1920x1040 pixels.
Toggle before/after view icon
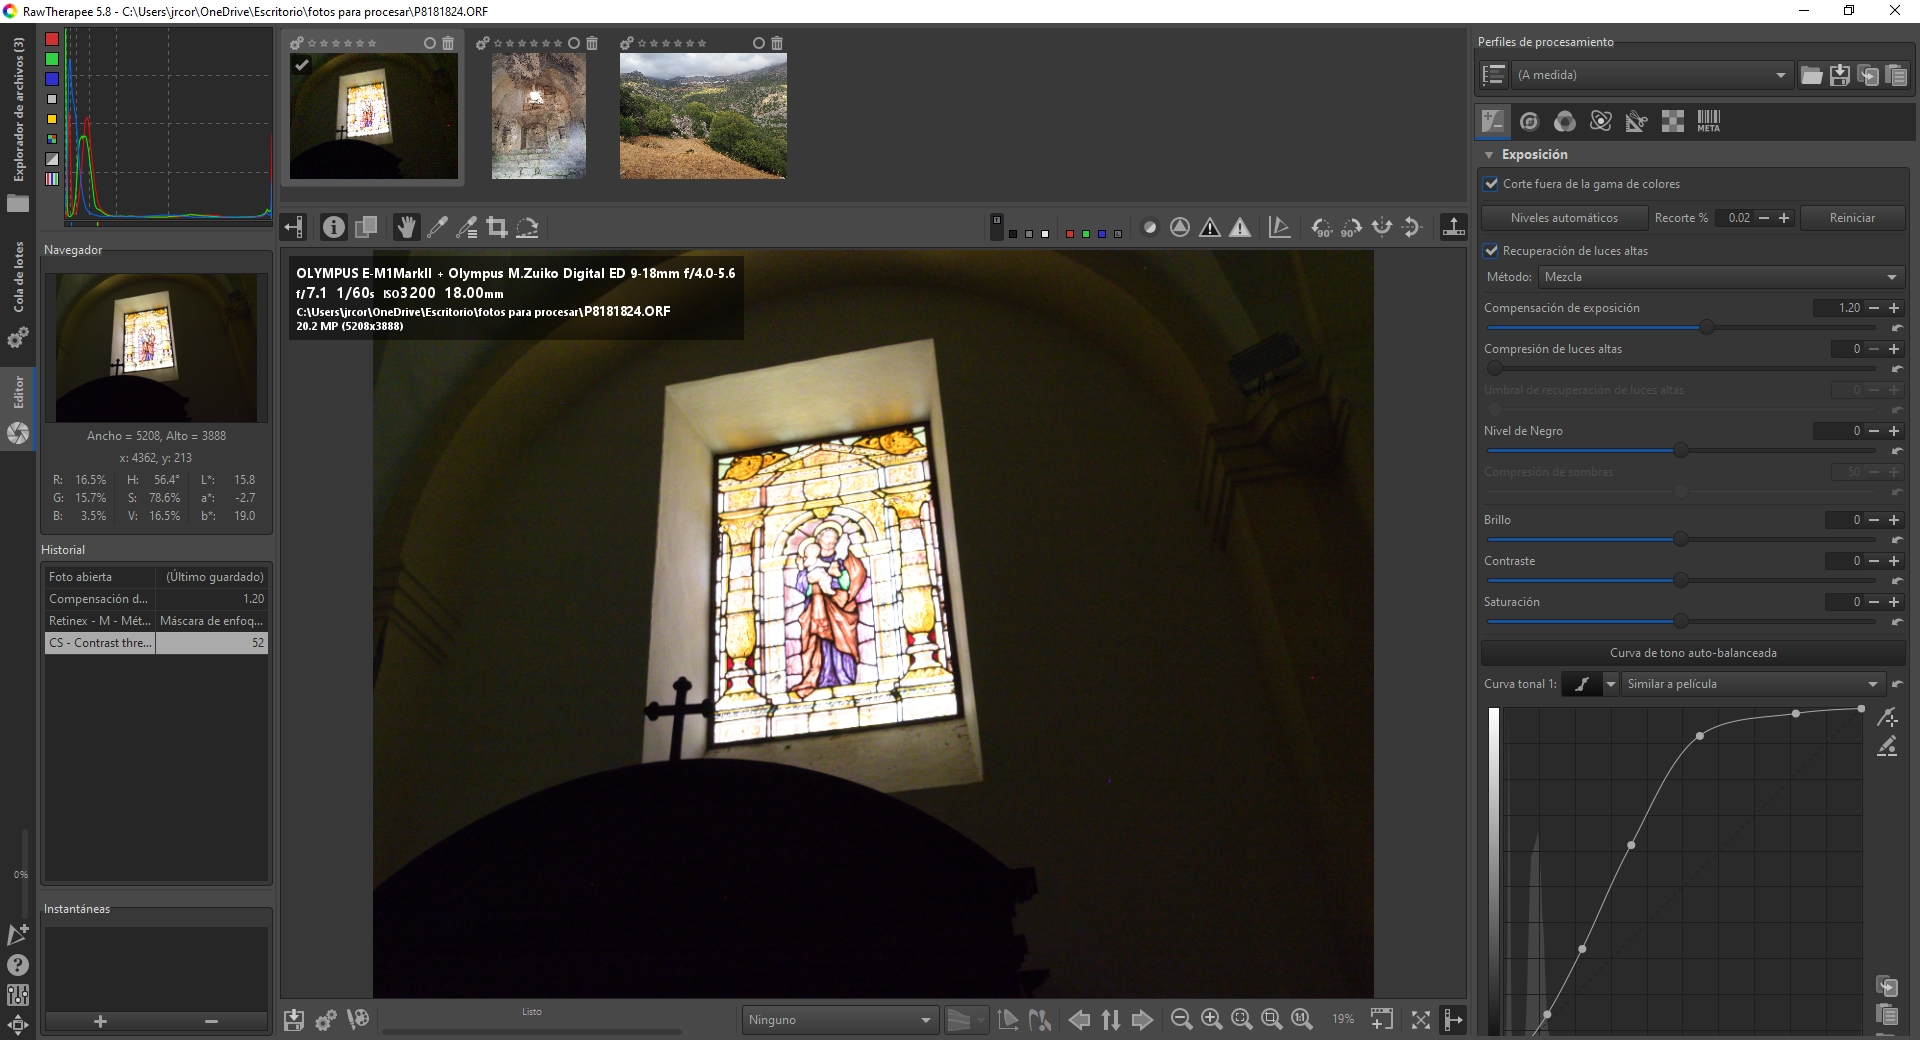click(366, 227)
